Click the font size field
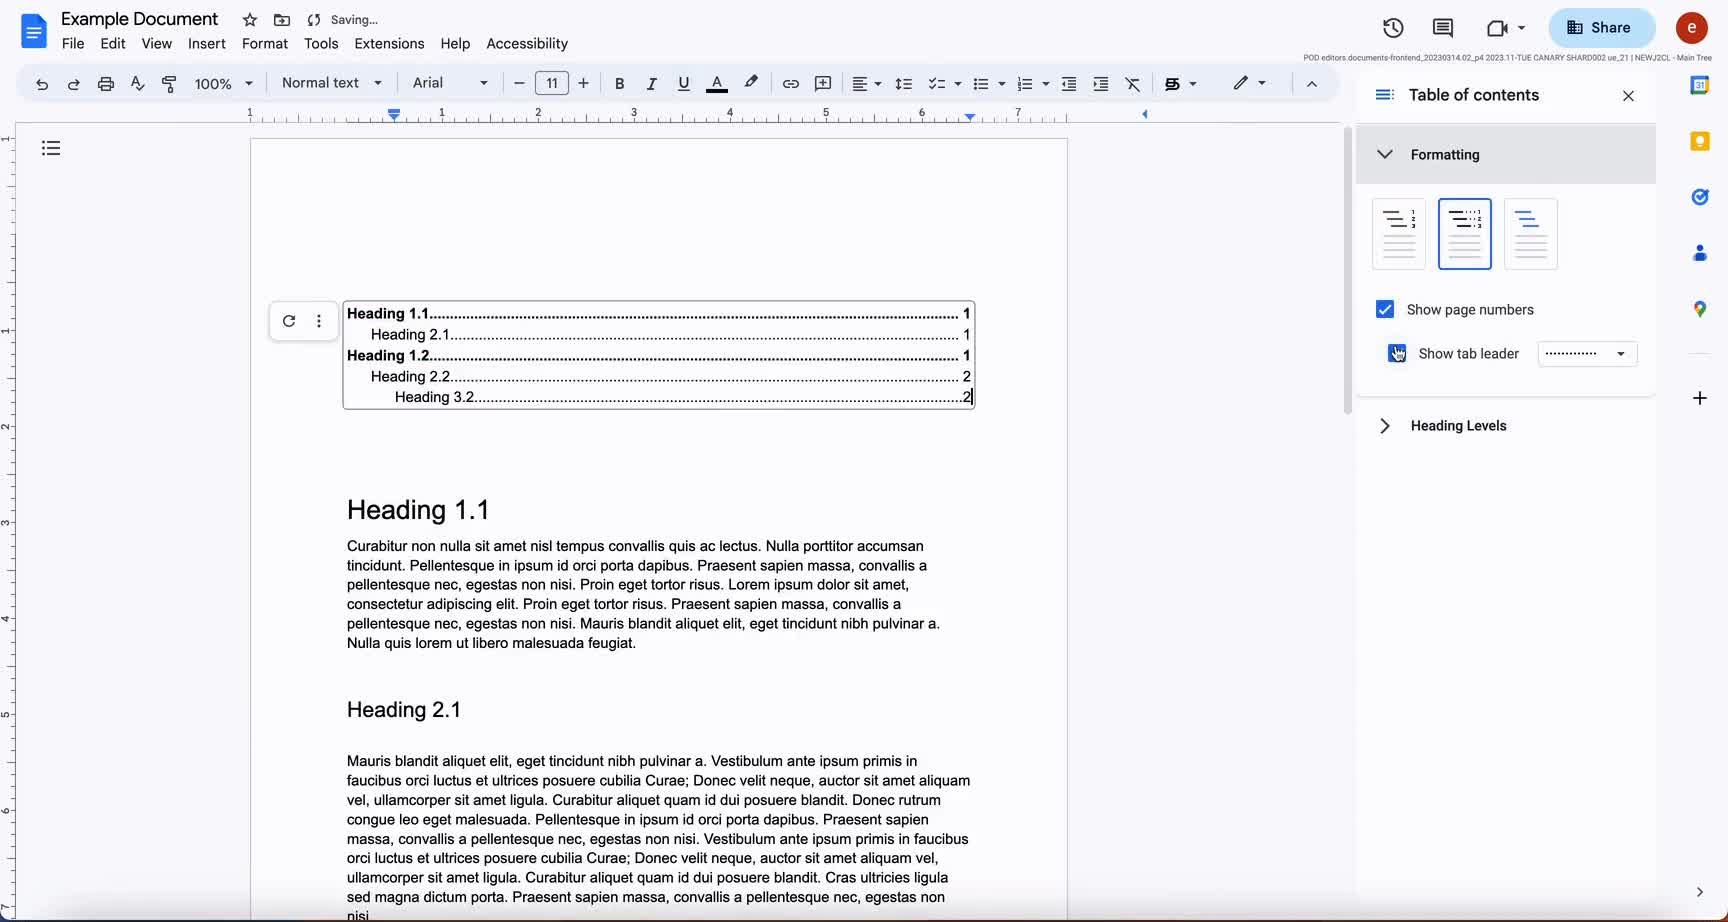Viewport: 1728px width, 922px height. click(x=552, y=84)
